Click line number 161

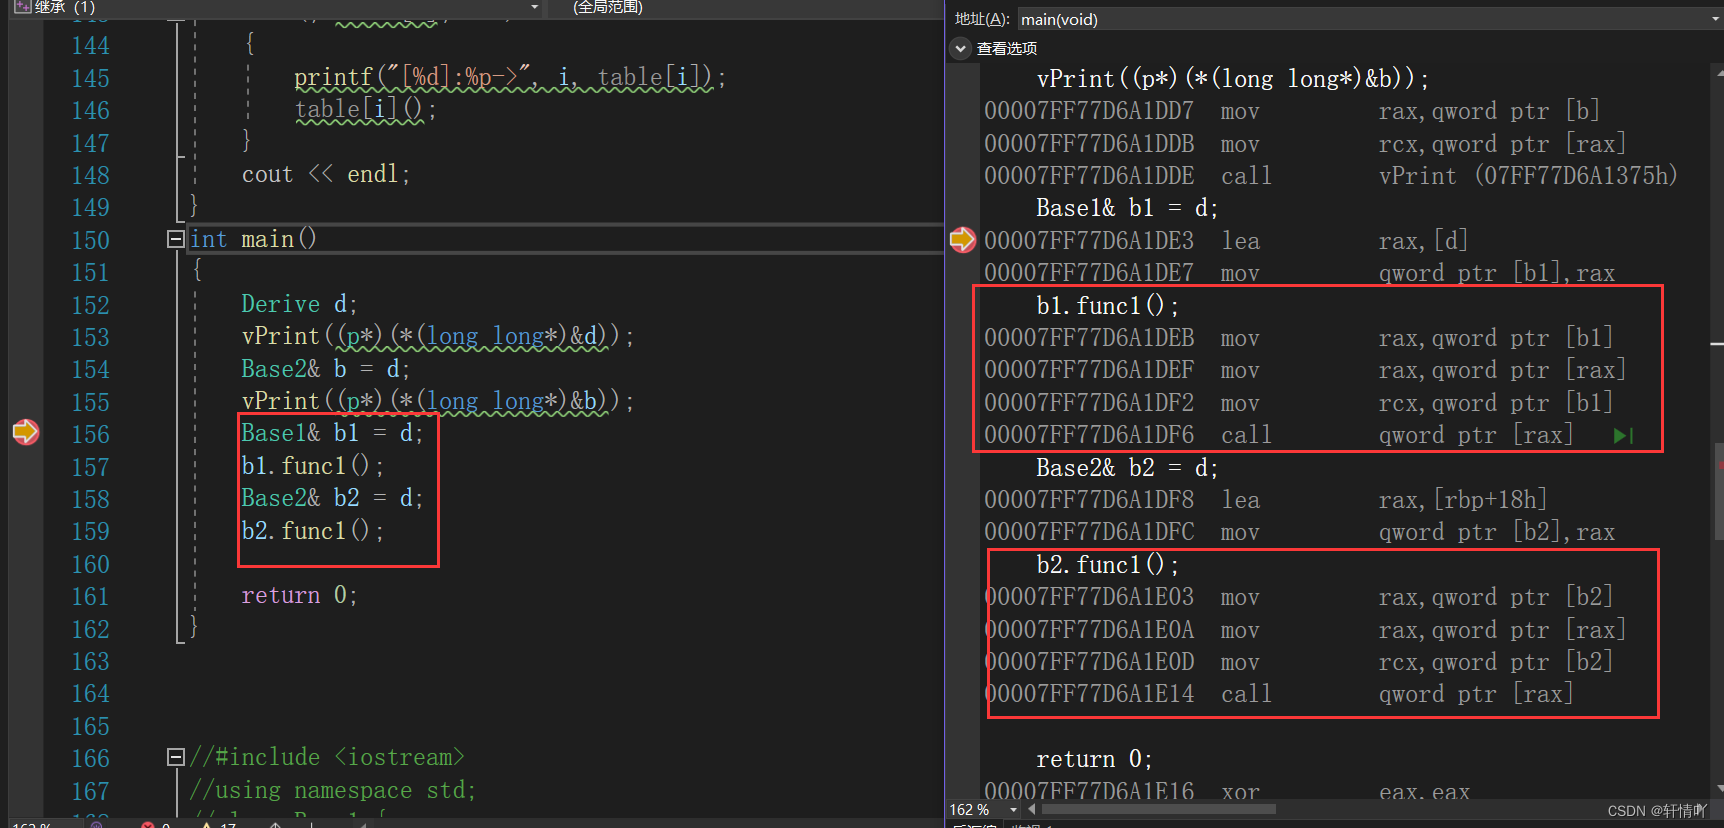click(x=90, y=597)
